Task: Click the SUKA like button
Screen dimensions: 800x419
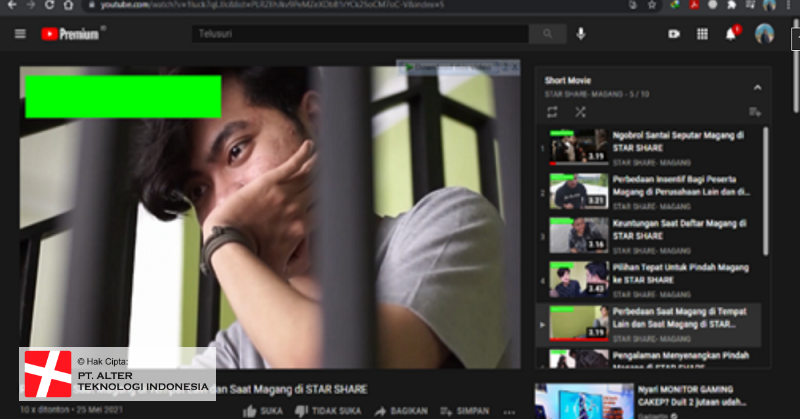Action: [x=263, y=411]
